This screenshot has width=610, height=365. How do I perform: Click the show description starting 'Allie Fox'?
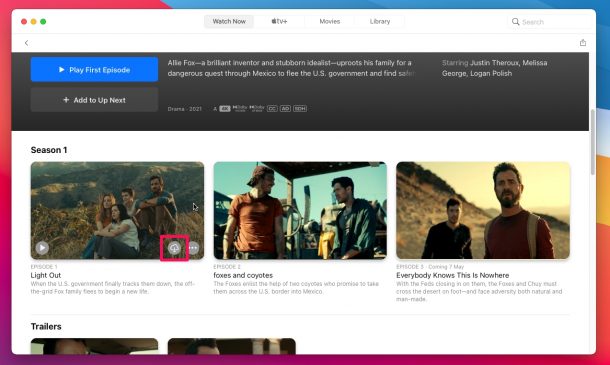[292, 68]
